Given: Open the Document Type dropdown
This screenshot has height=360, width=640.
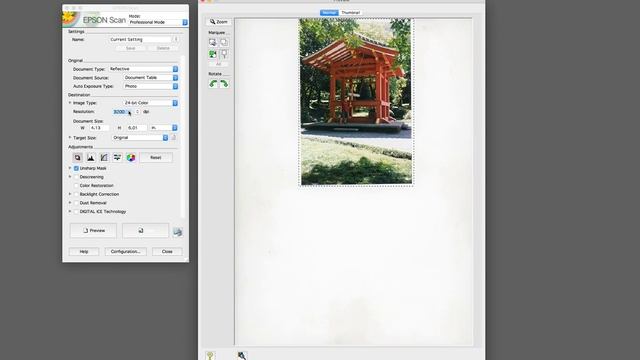Looking at the screenshot, I should 143,69.
